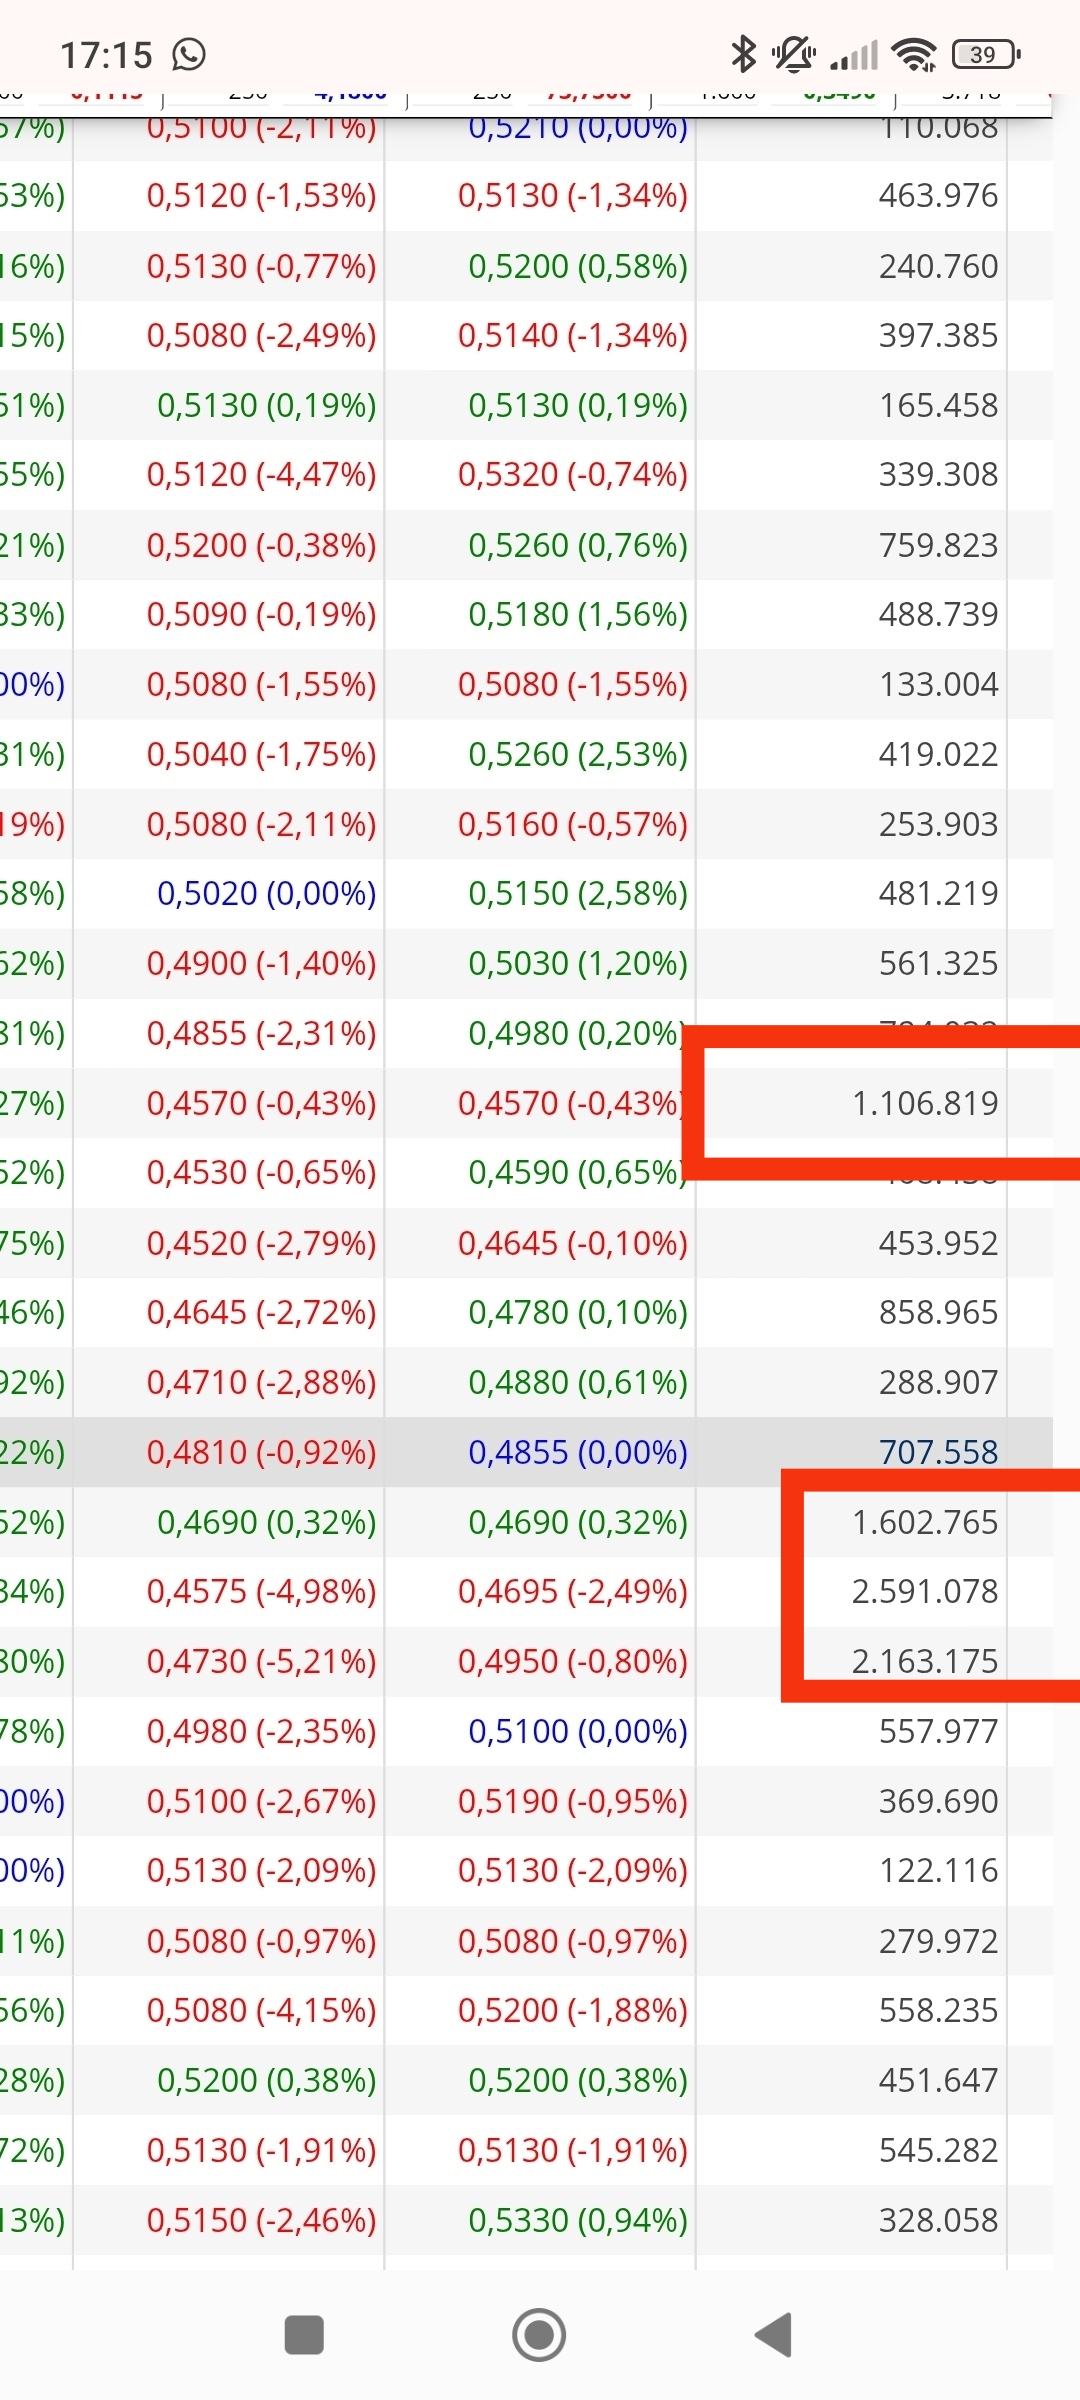Tap the 17:15 clock in status bar
This screenshot has width=1080, height=2400.
pyautogui.click(x=106, y=55)
